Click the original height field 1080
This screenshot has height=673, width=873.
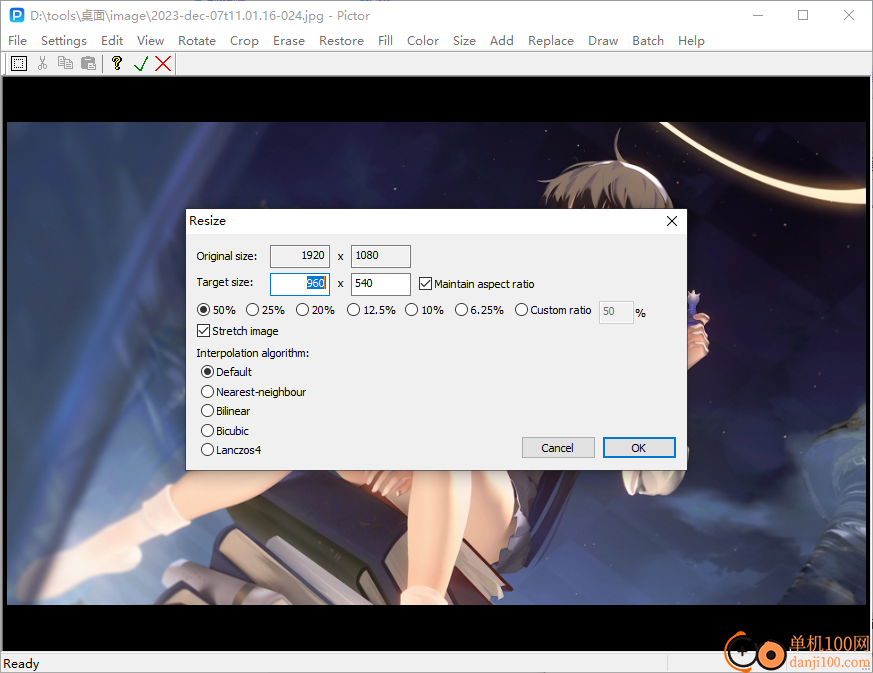[380, 256]
